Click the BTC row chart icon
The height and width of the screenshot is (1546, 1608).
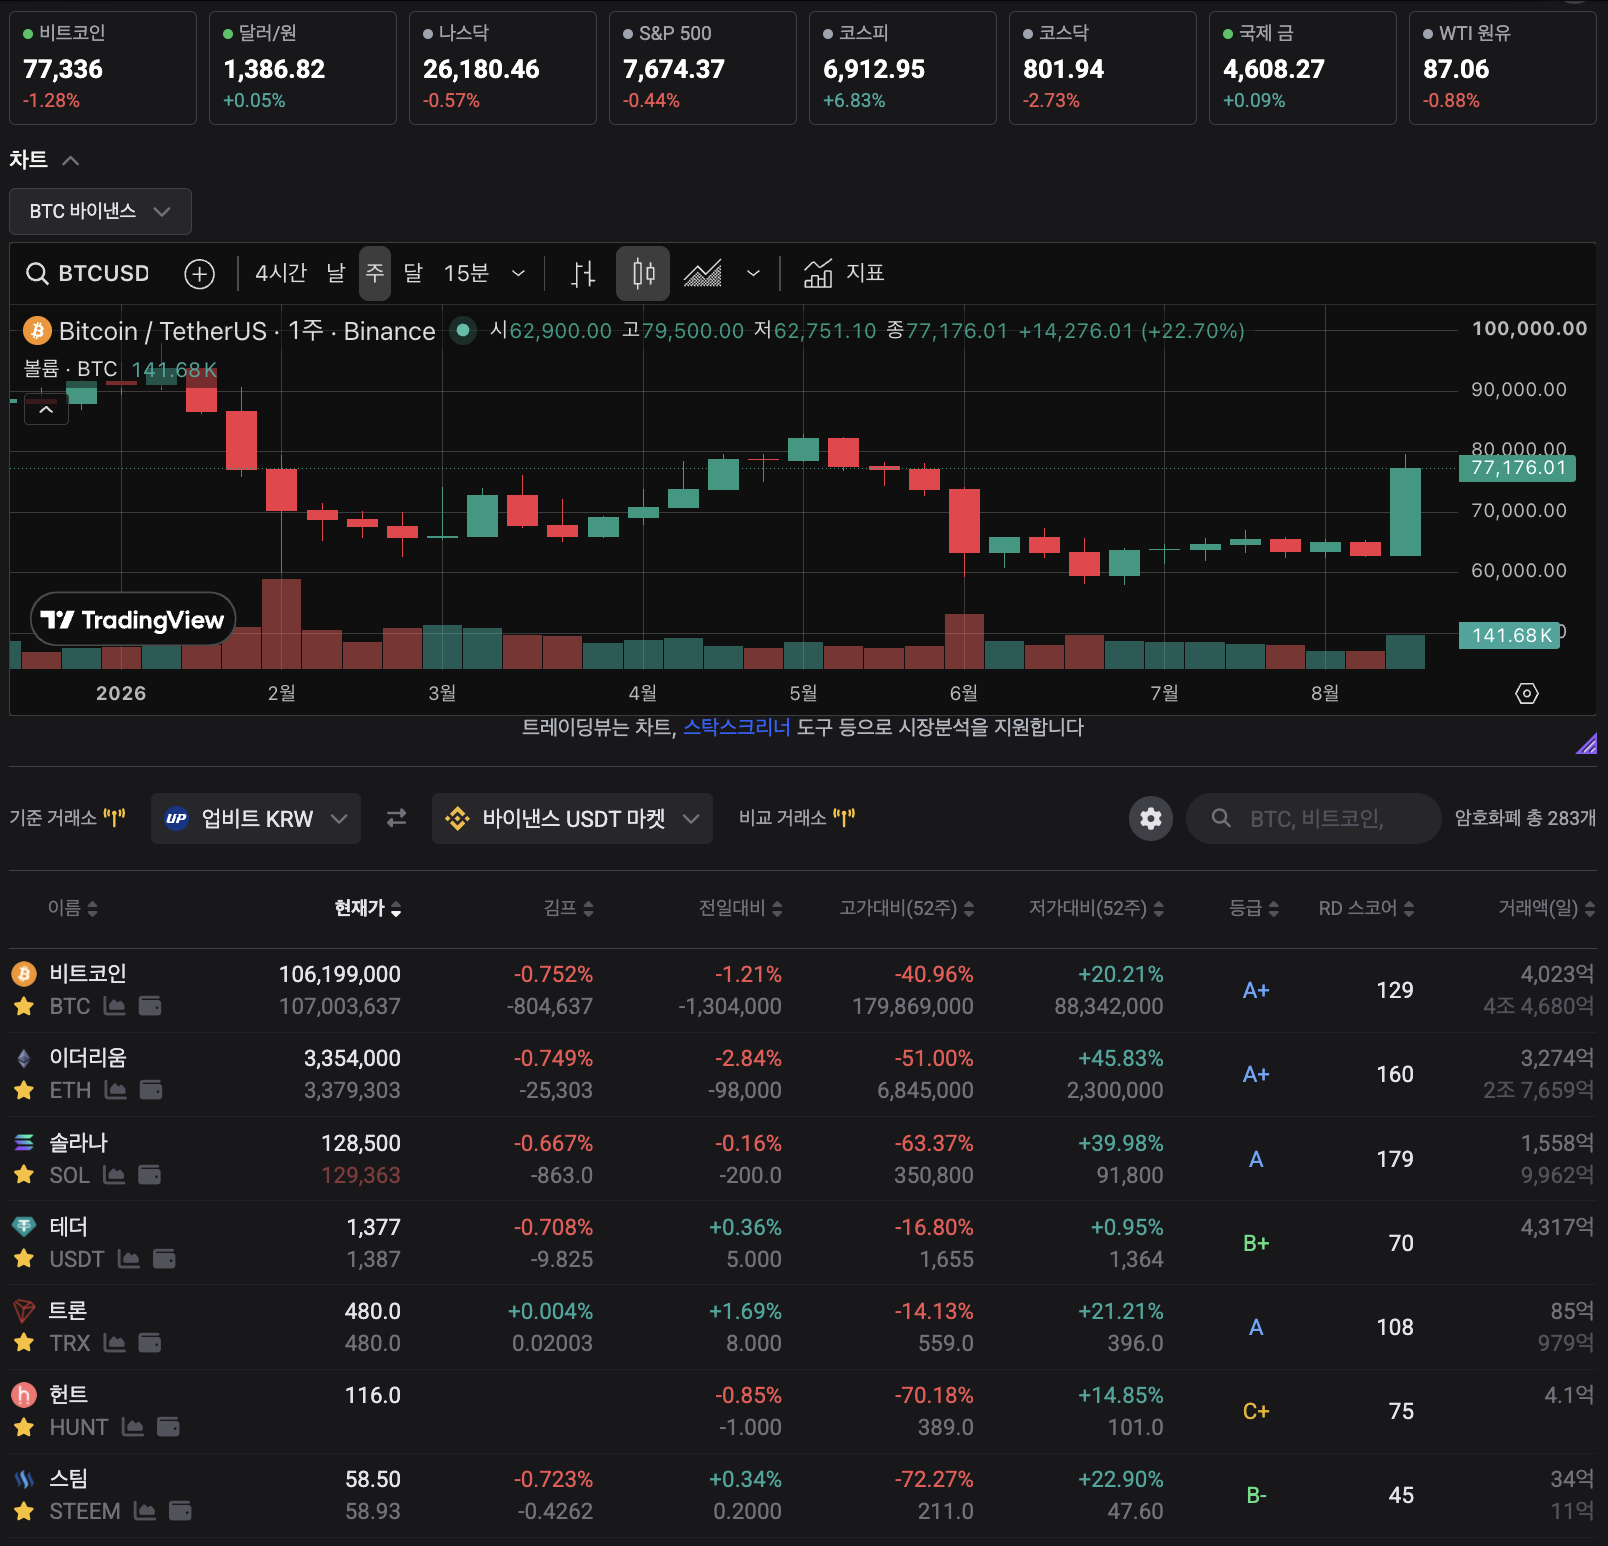[x=115, y=1006]
